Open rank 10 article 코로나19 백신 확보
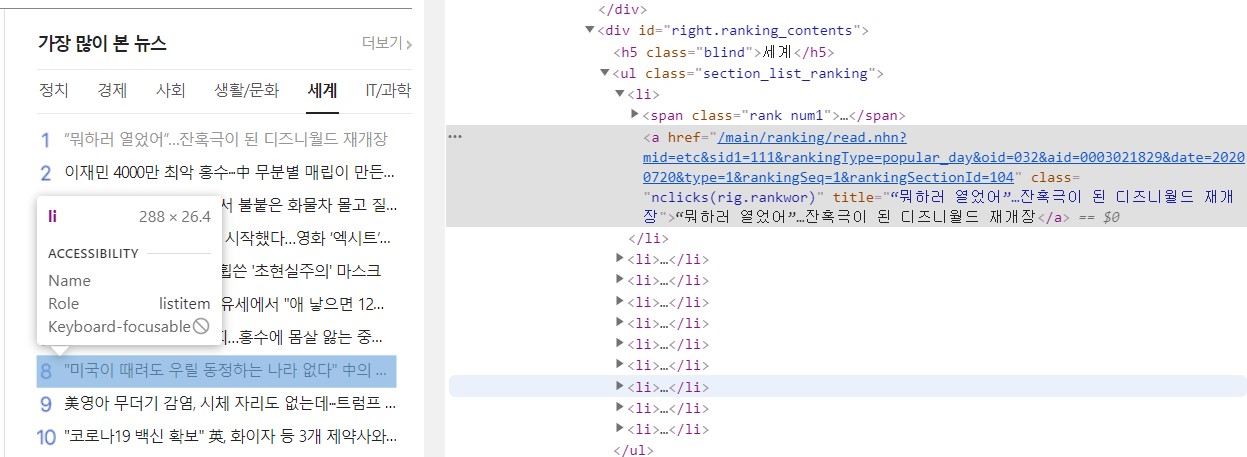 click(230, 437)
